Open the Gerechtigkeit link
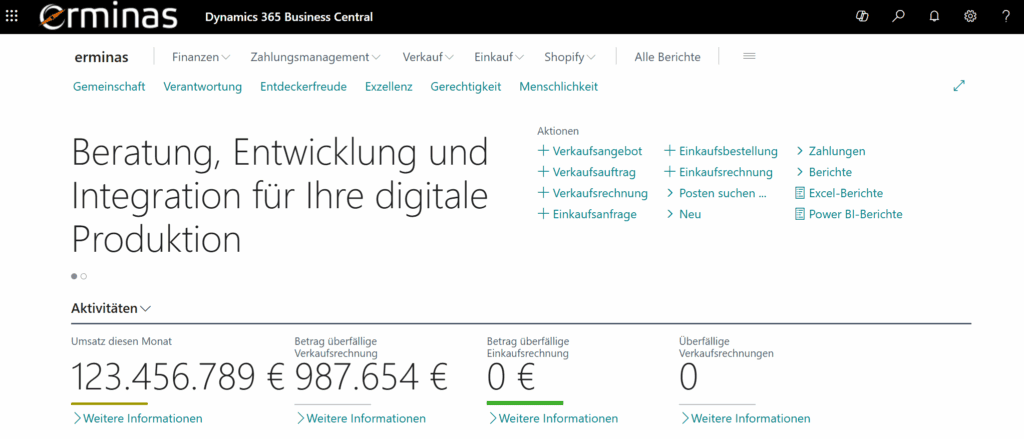Viewport: 1024px width, 439px height. click(466, 86)
